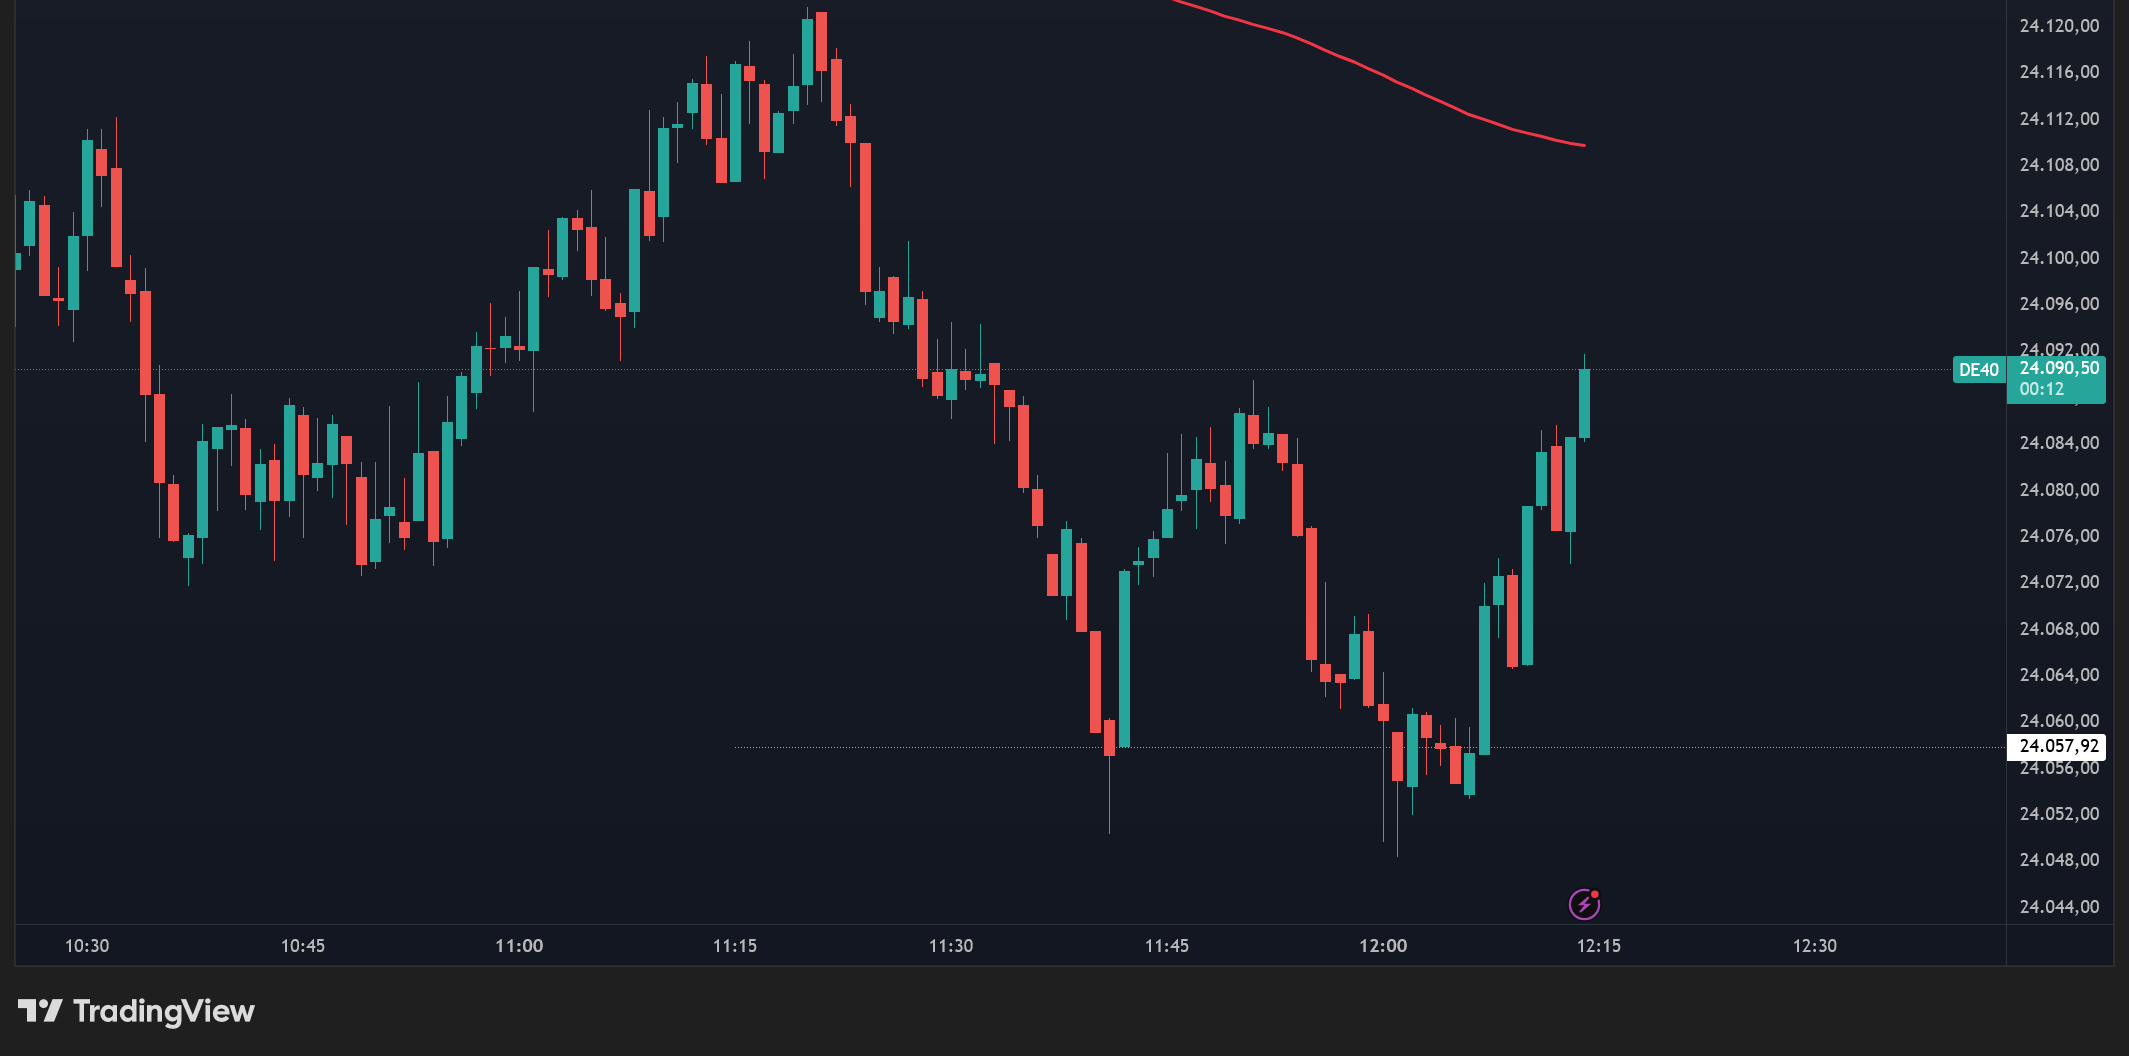
Task: Click the 12:30 time axis label
Action: click(x=1815, y=946)
